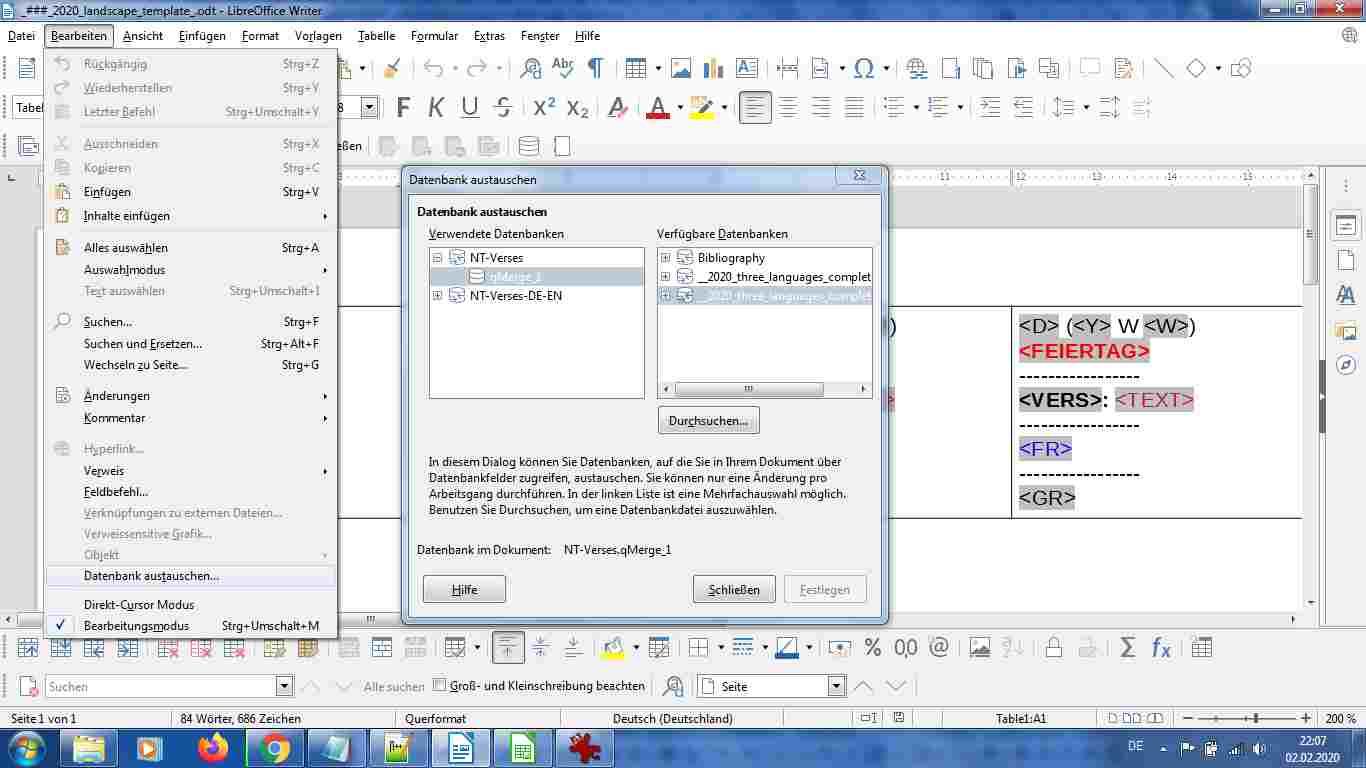This screenshot has width=1366, height=768.
Task: Open the Seite navigation dropdown
Action: (x=837, y=687)
